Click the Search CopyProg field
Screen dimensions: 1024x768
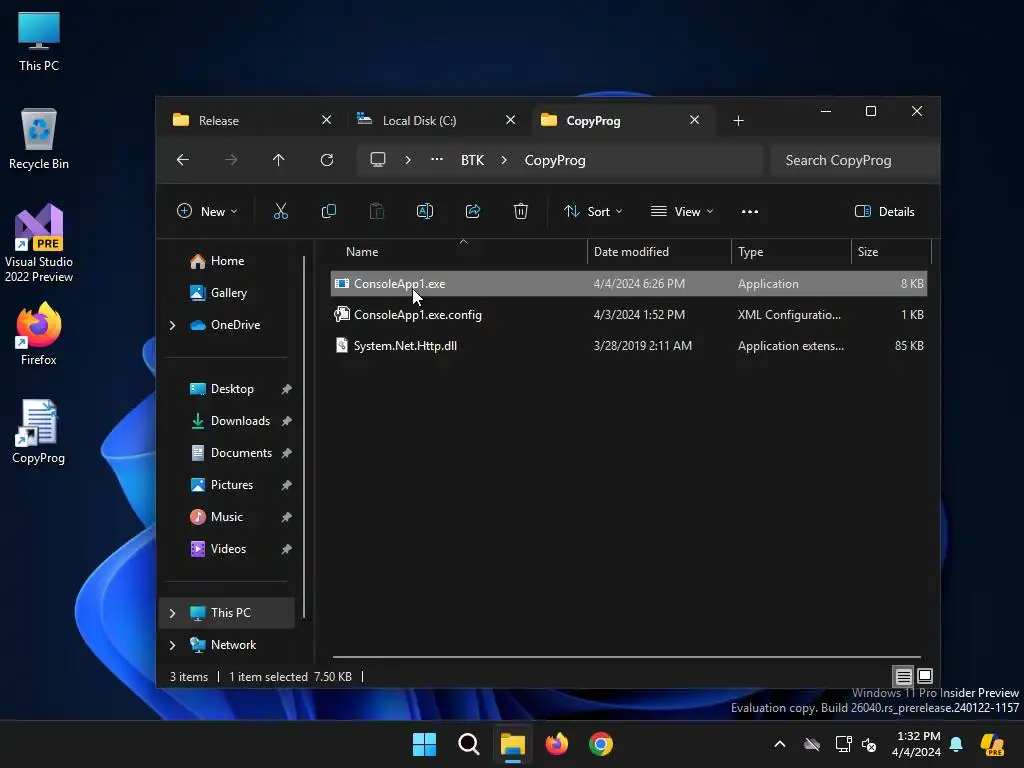coord(854,160)
